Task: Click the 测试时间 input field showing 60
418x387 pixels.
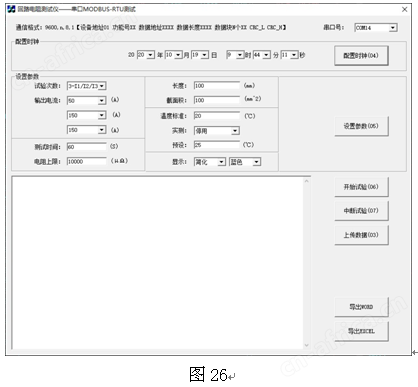Action: 87,147
